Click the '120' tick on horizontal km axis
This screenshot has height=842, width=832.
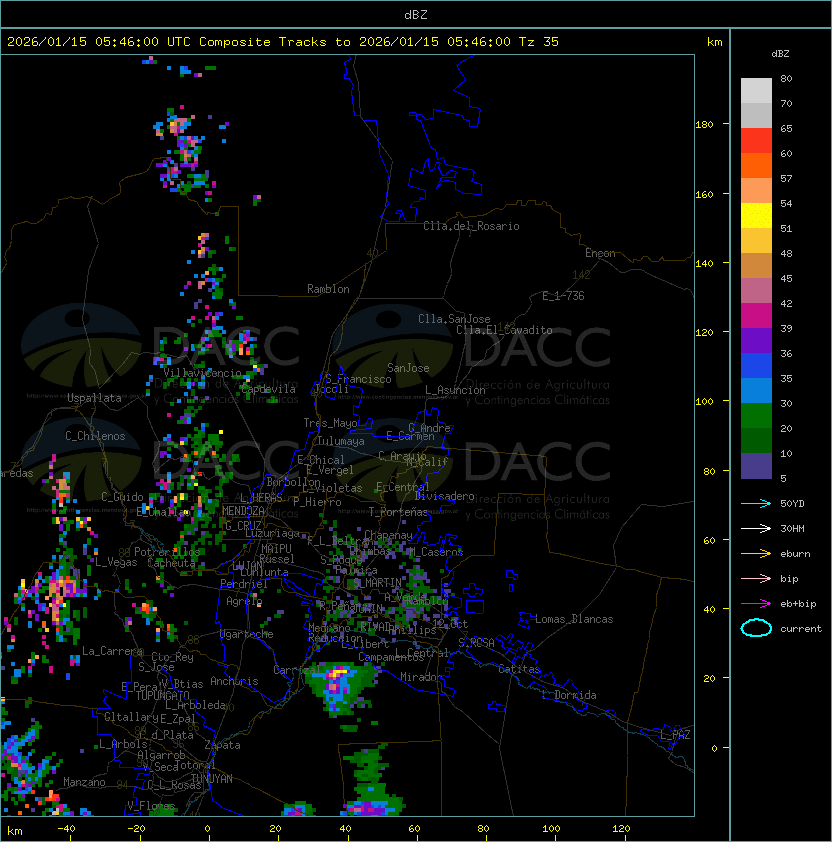(621, 829)
